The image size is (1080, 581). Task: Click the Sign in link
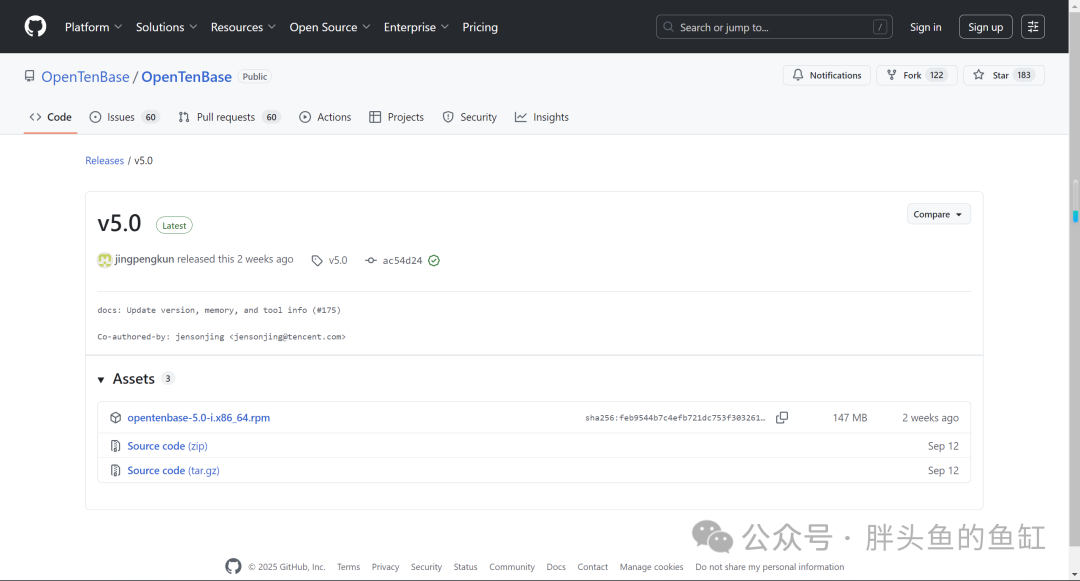click(925, 27)
